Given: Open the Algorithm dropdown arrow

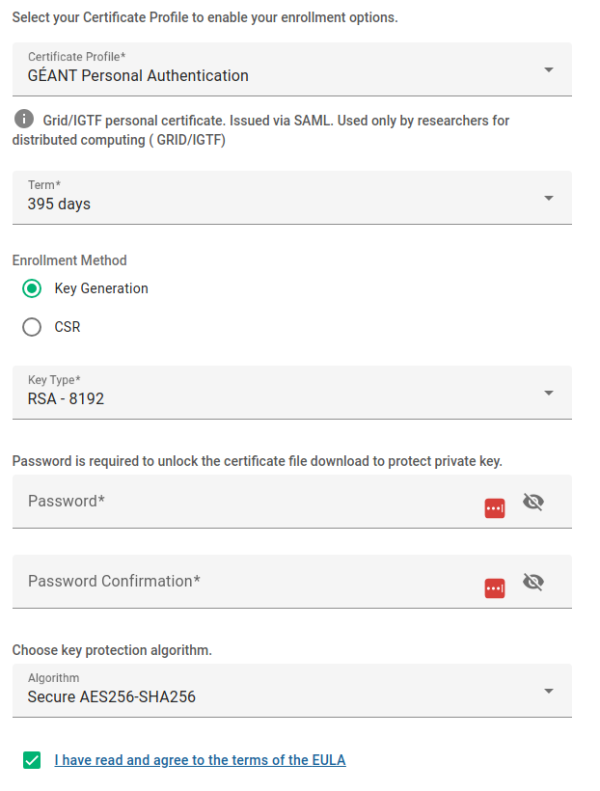Looking at the screenshot, I should coord(548,691).
